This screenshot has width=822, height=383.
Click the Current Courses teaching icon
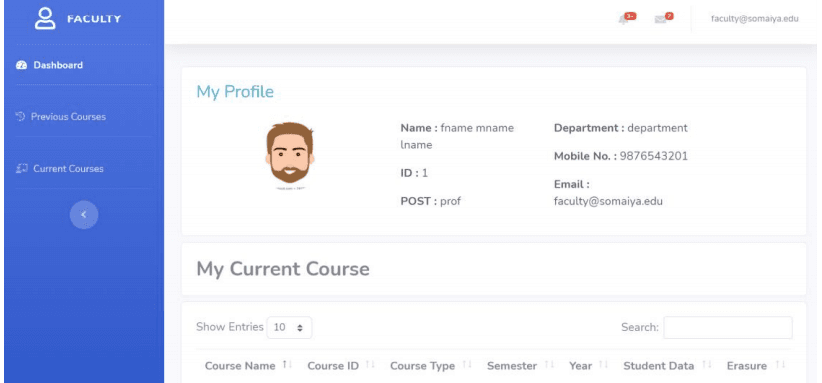(x=21, y=169)
